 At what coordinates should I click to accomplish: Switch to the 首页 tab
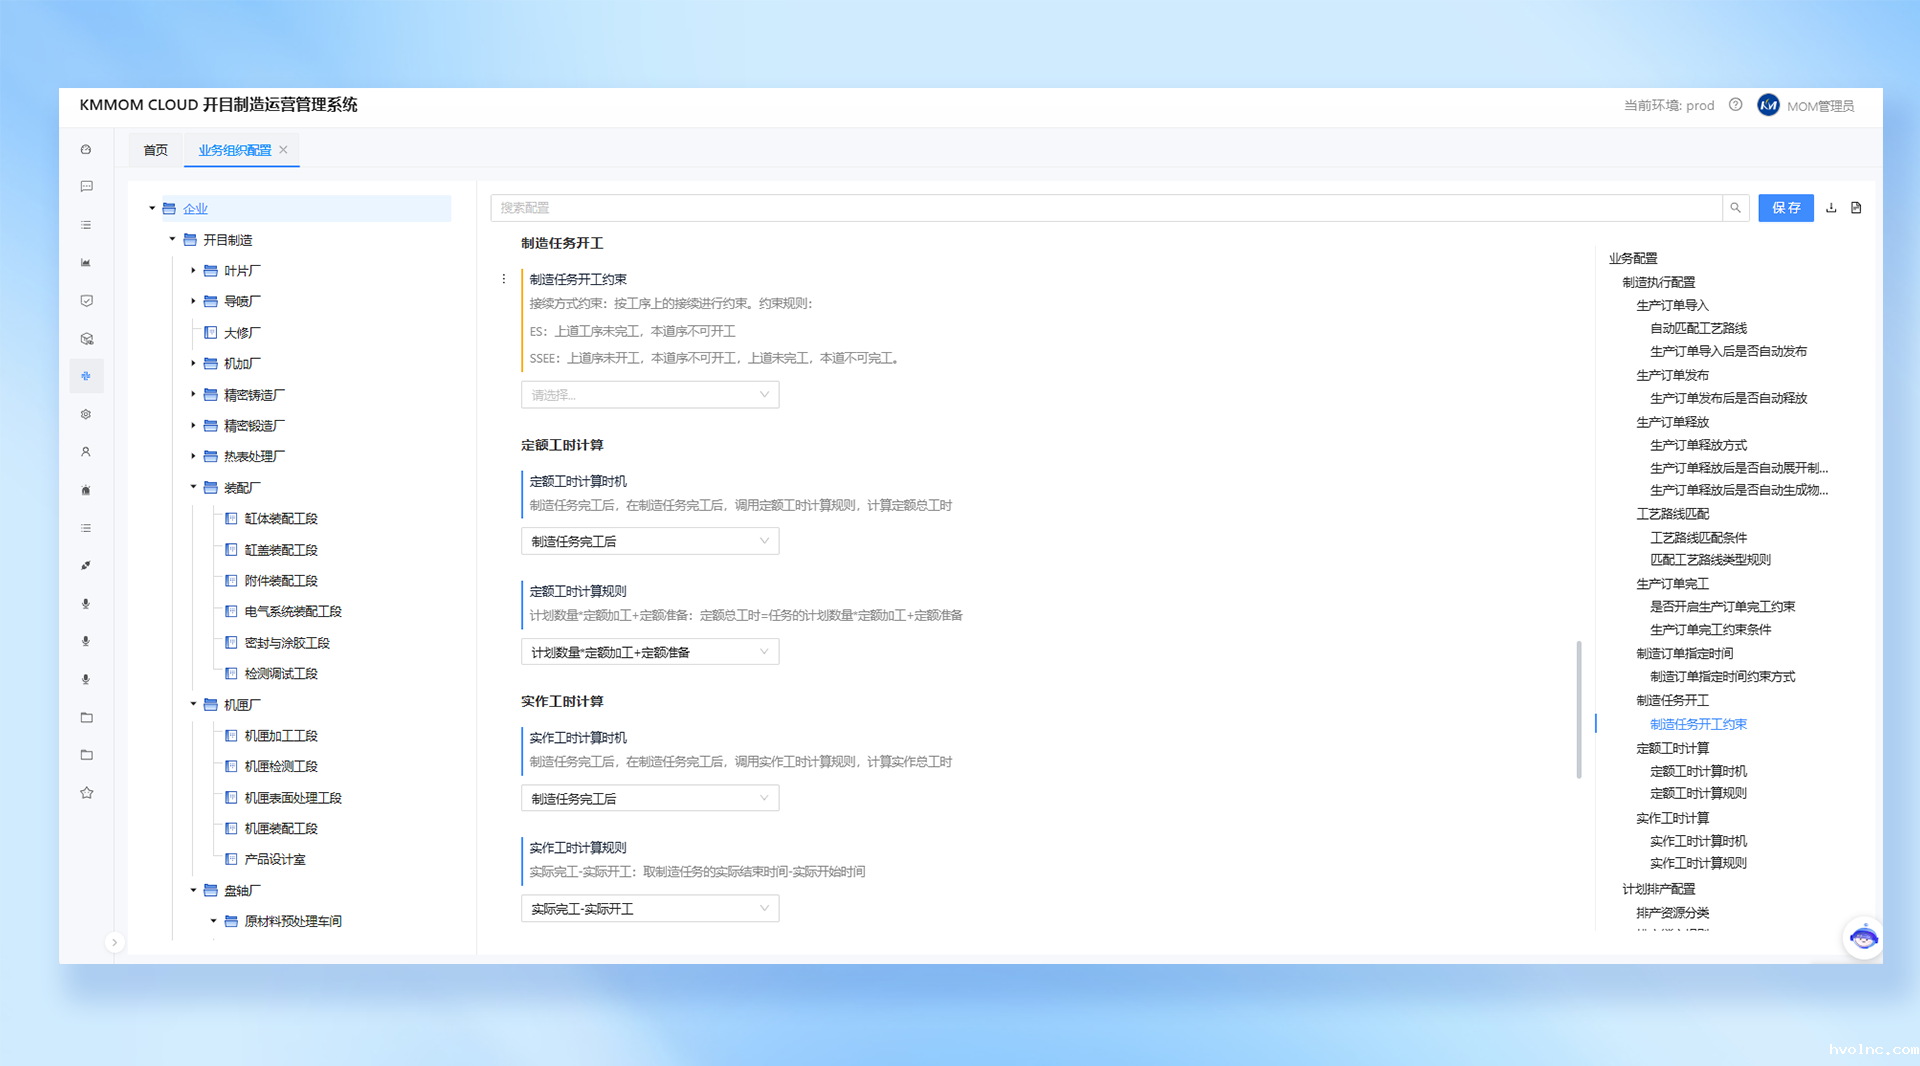point(155,150)
